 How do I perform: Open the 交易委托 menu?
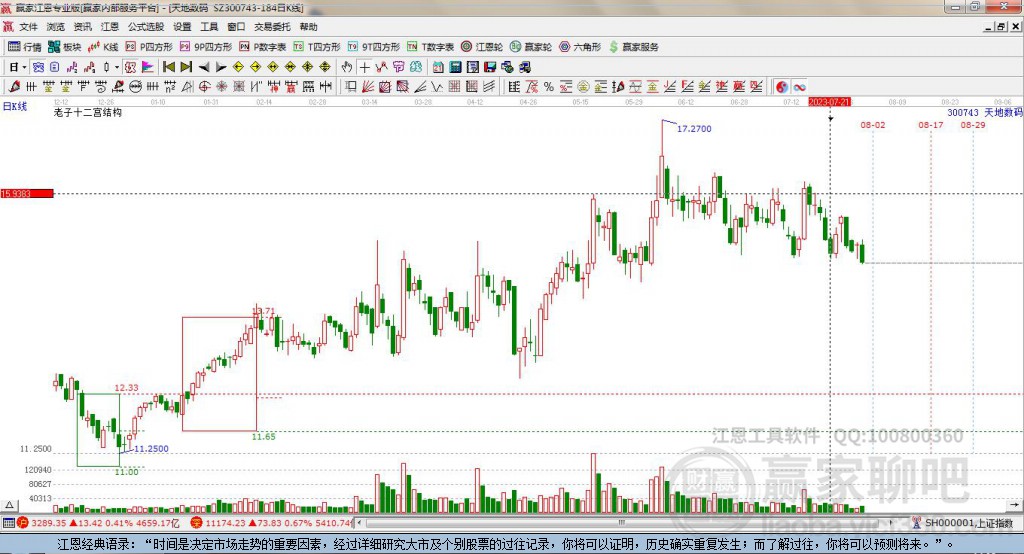(x=272, y=27)
